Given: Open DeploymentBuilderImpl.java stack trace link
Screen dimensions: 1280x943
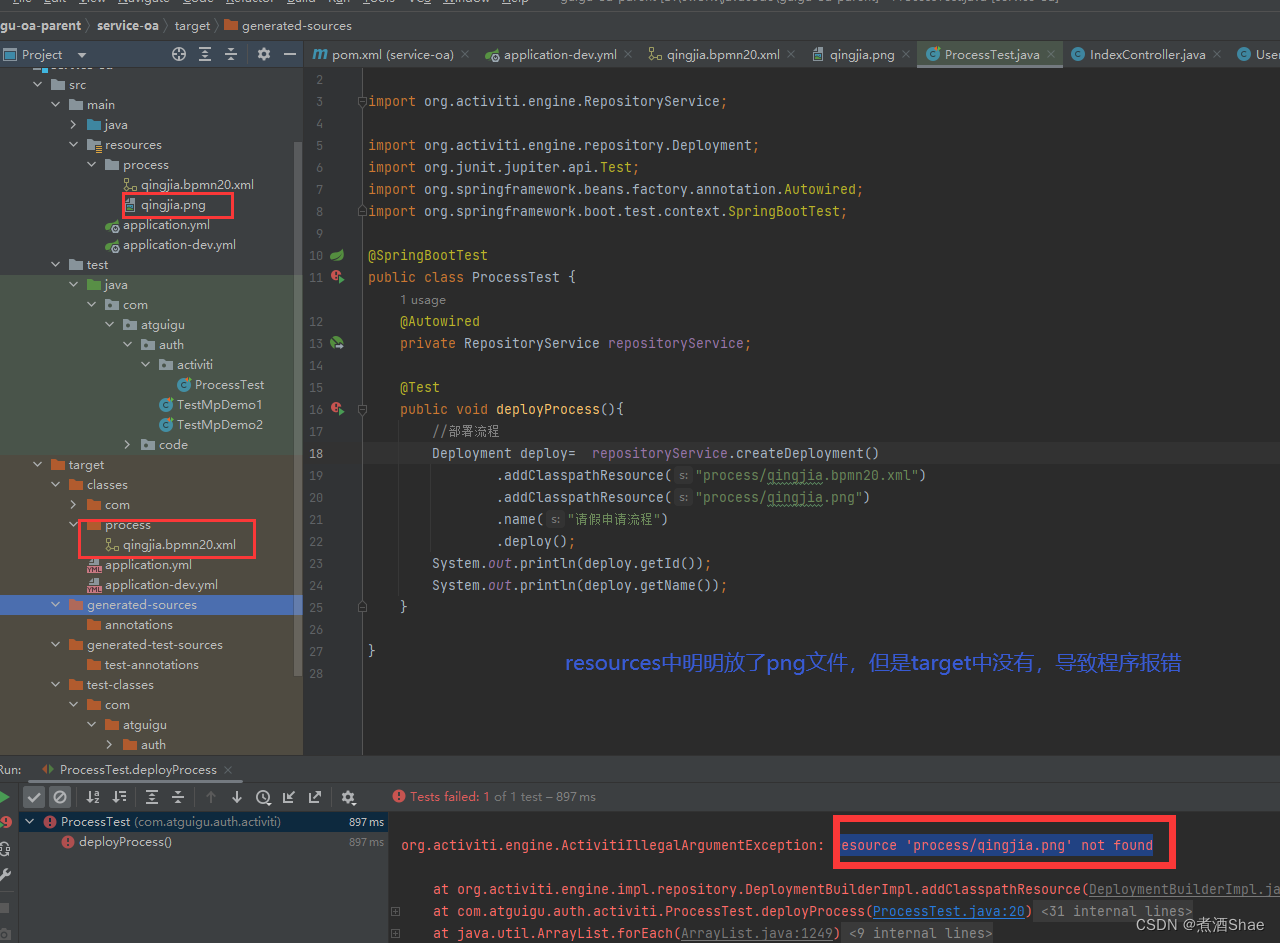Looking at the screenshot, I should [x=1184, y=889].
